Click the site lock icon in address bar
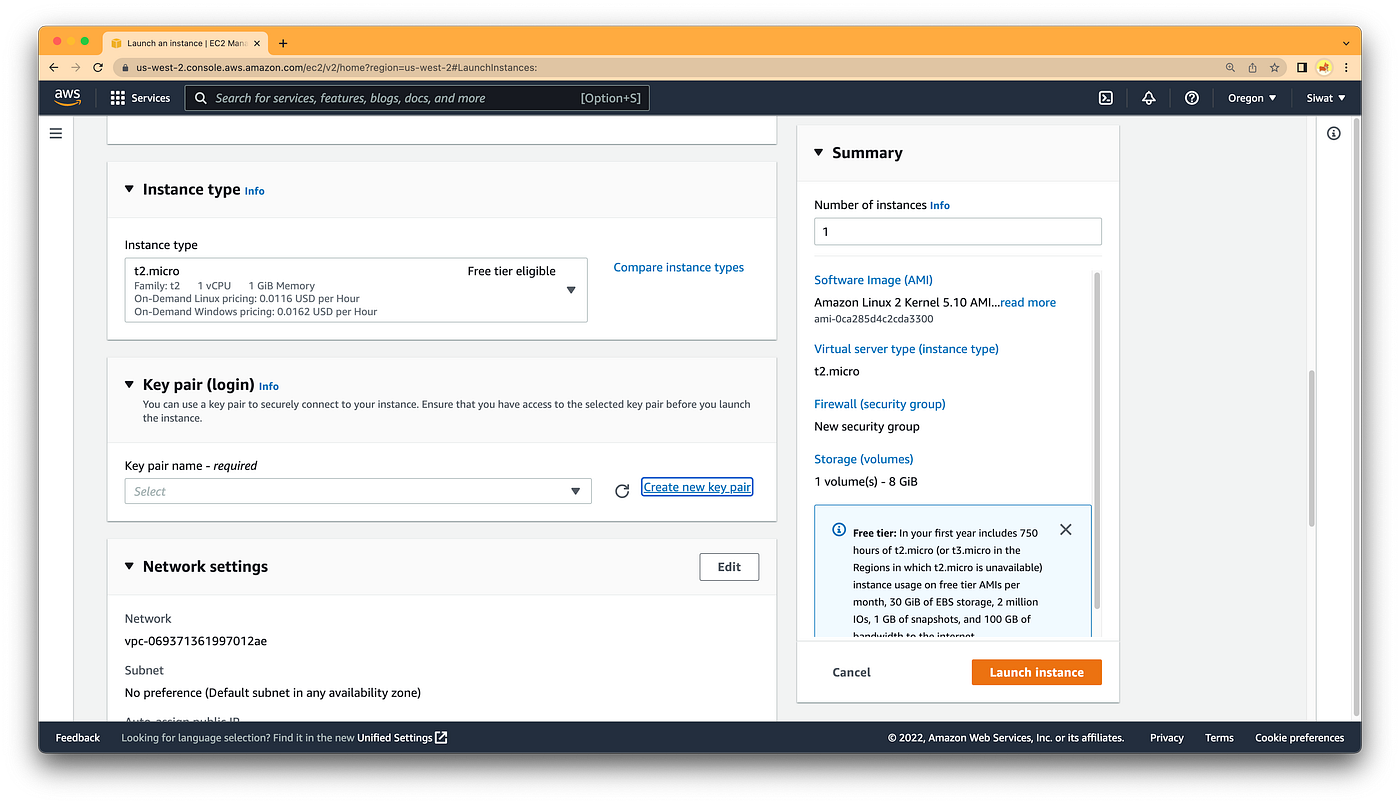The image size is (1400, 804). [125, 67]
